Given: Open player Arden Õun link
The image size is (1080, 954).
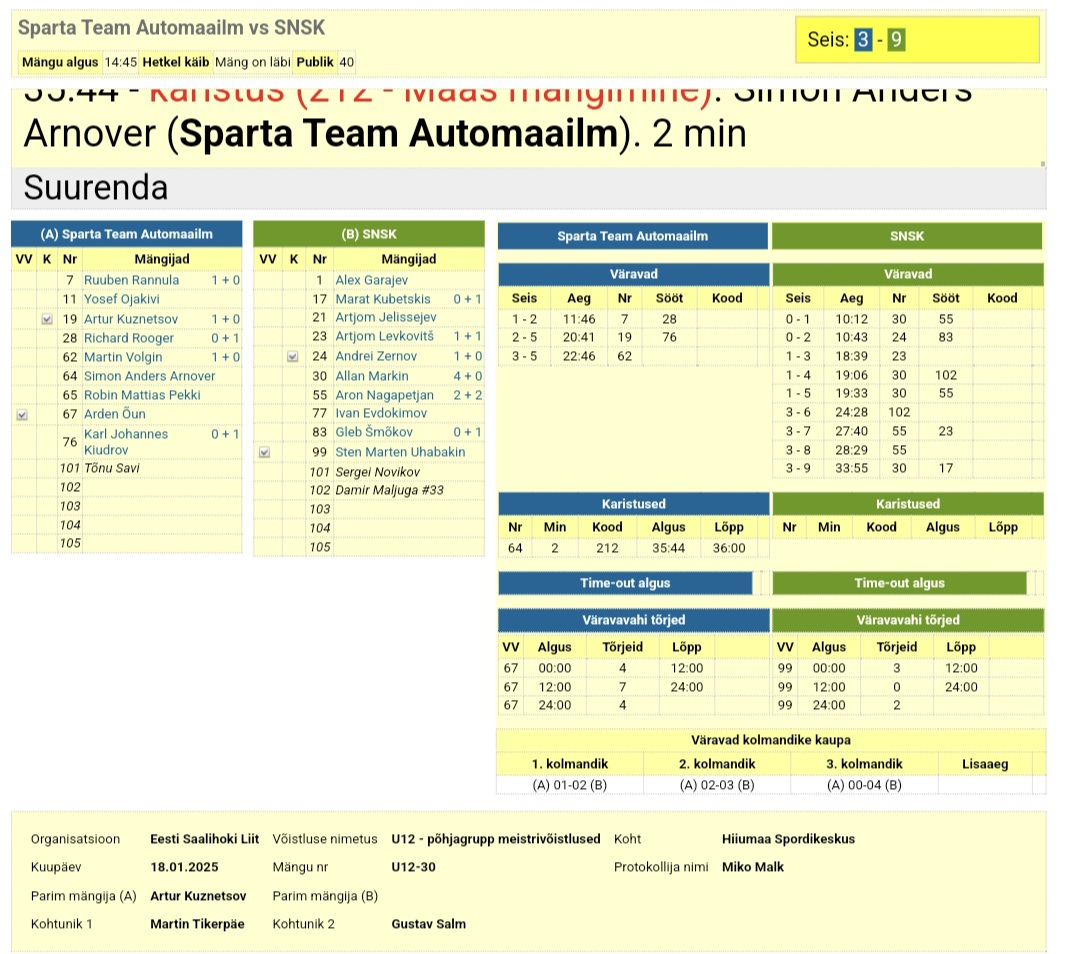Looking at the screenshot, I should click(x=115, y=414).
